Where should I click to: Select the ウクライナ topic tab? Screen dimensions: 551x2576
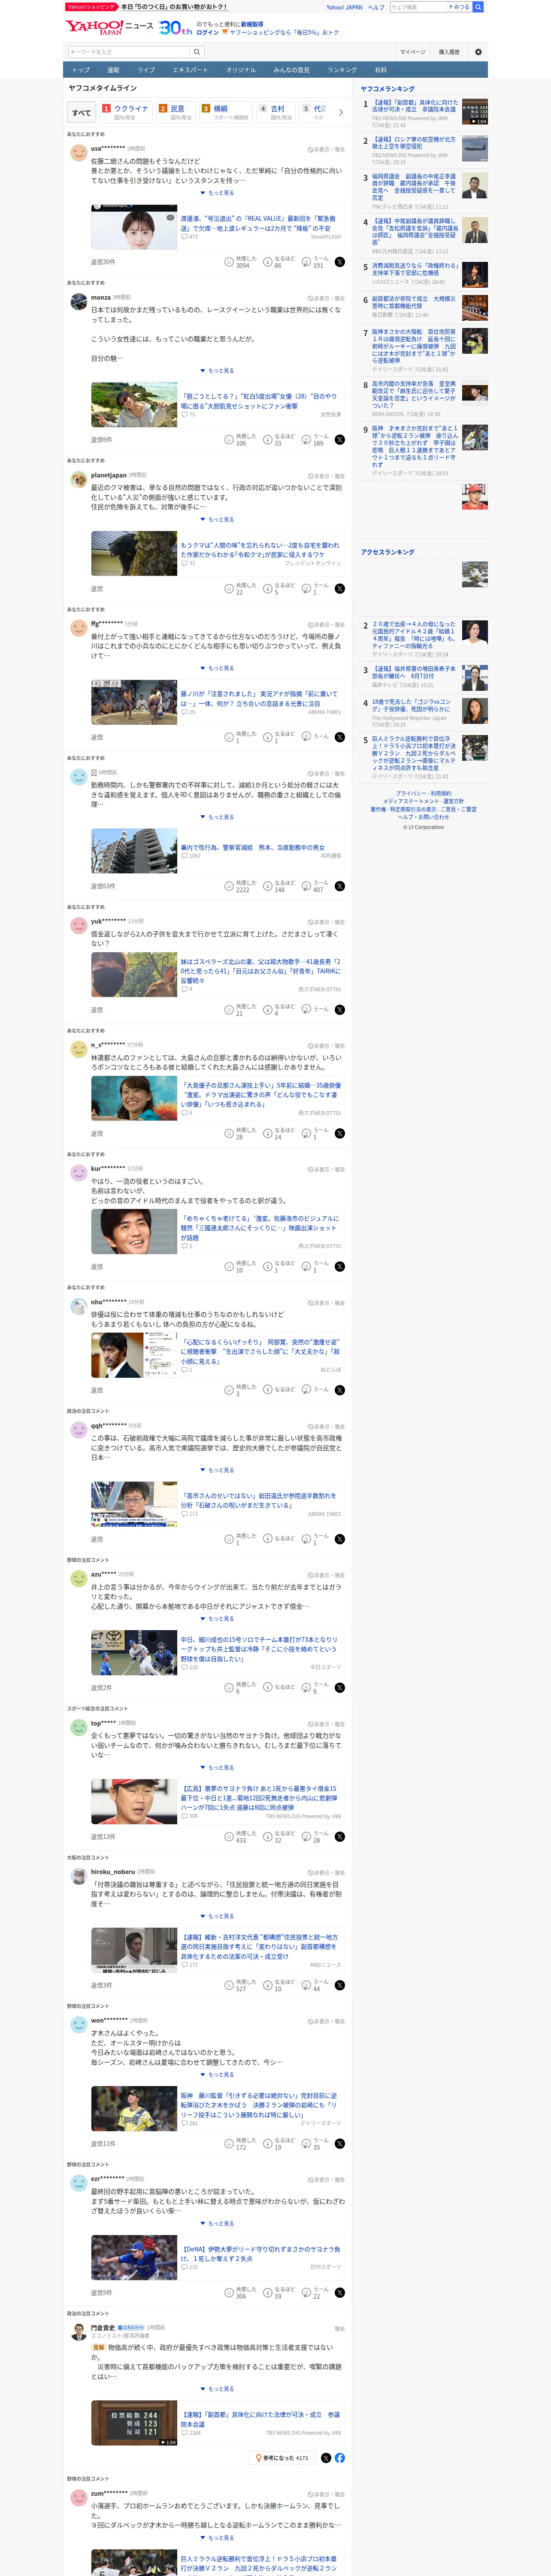coord(126,112)
